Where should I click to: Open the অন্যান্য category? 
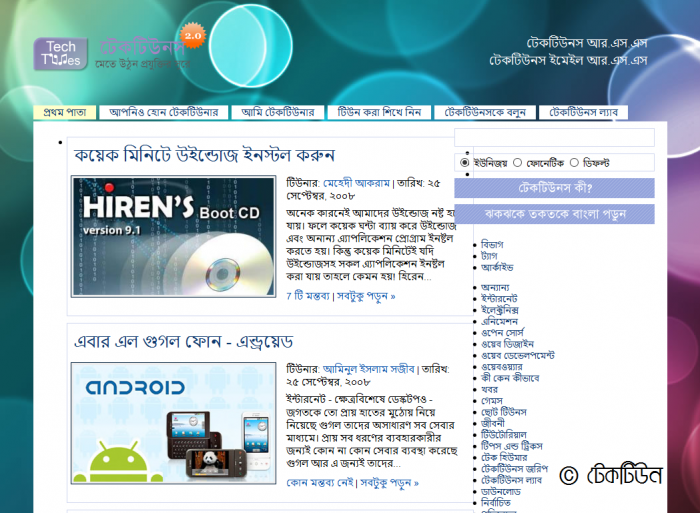click(495, 288)
